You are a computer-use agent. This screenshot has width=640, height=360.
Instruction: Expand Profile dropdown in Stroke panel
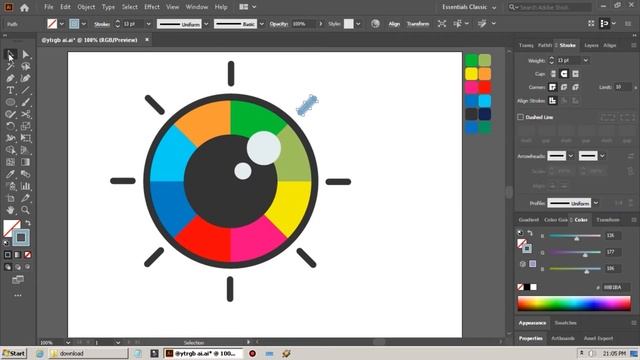tap(596, 203)
